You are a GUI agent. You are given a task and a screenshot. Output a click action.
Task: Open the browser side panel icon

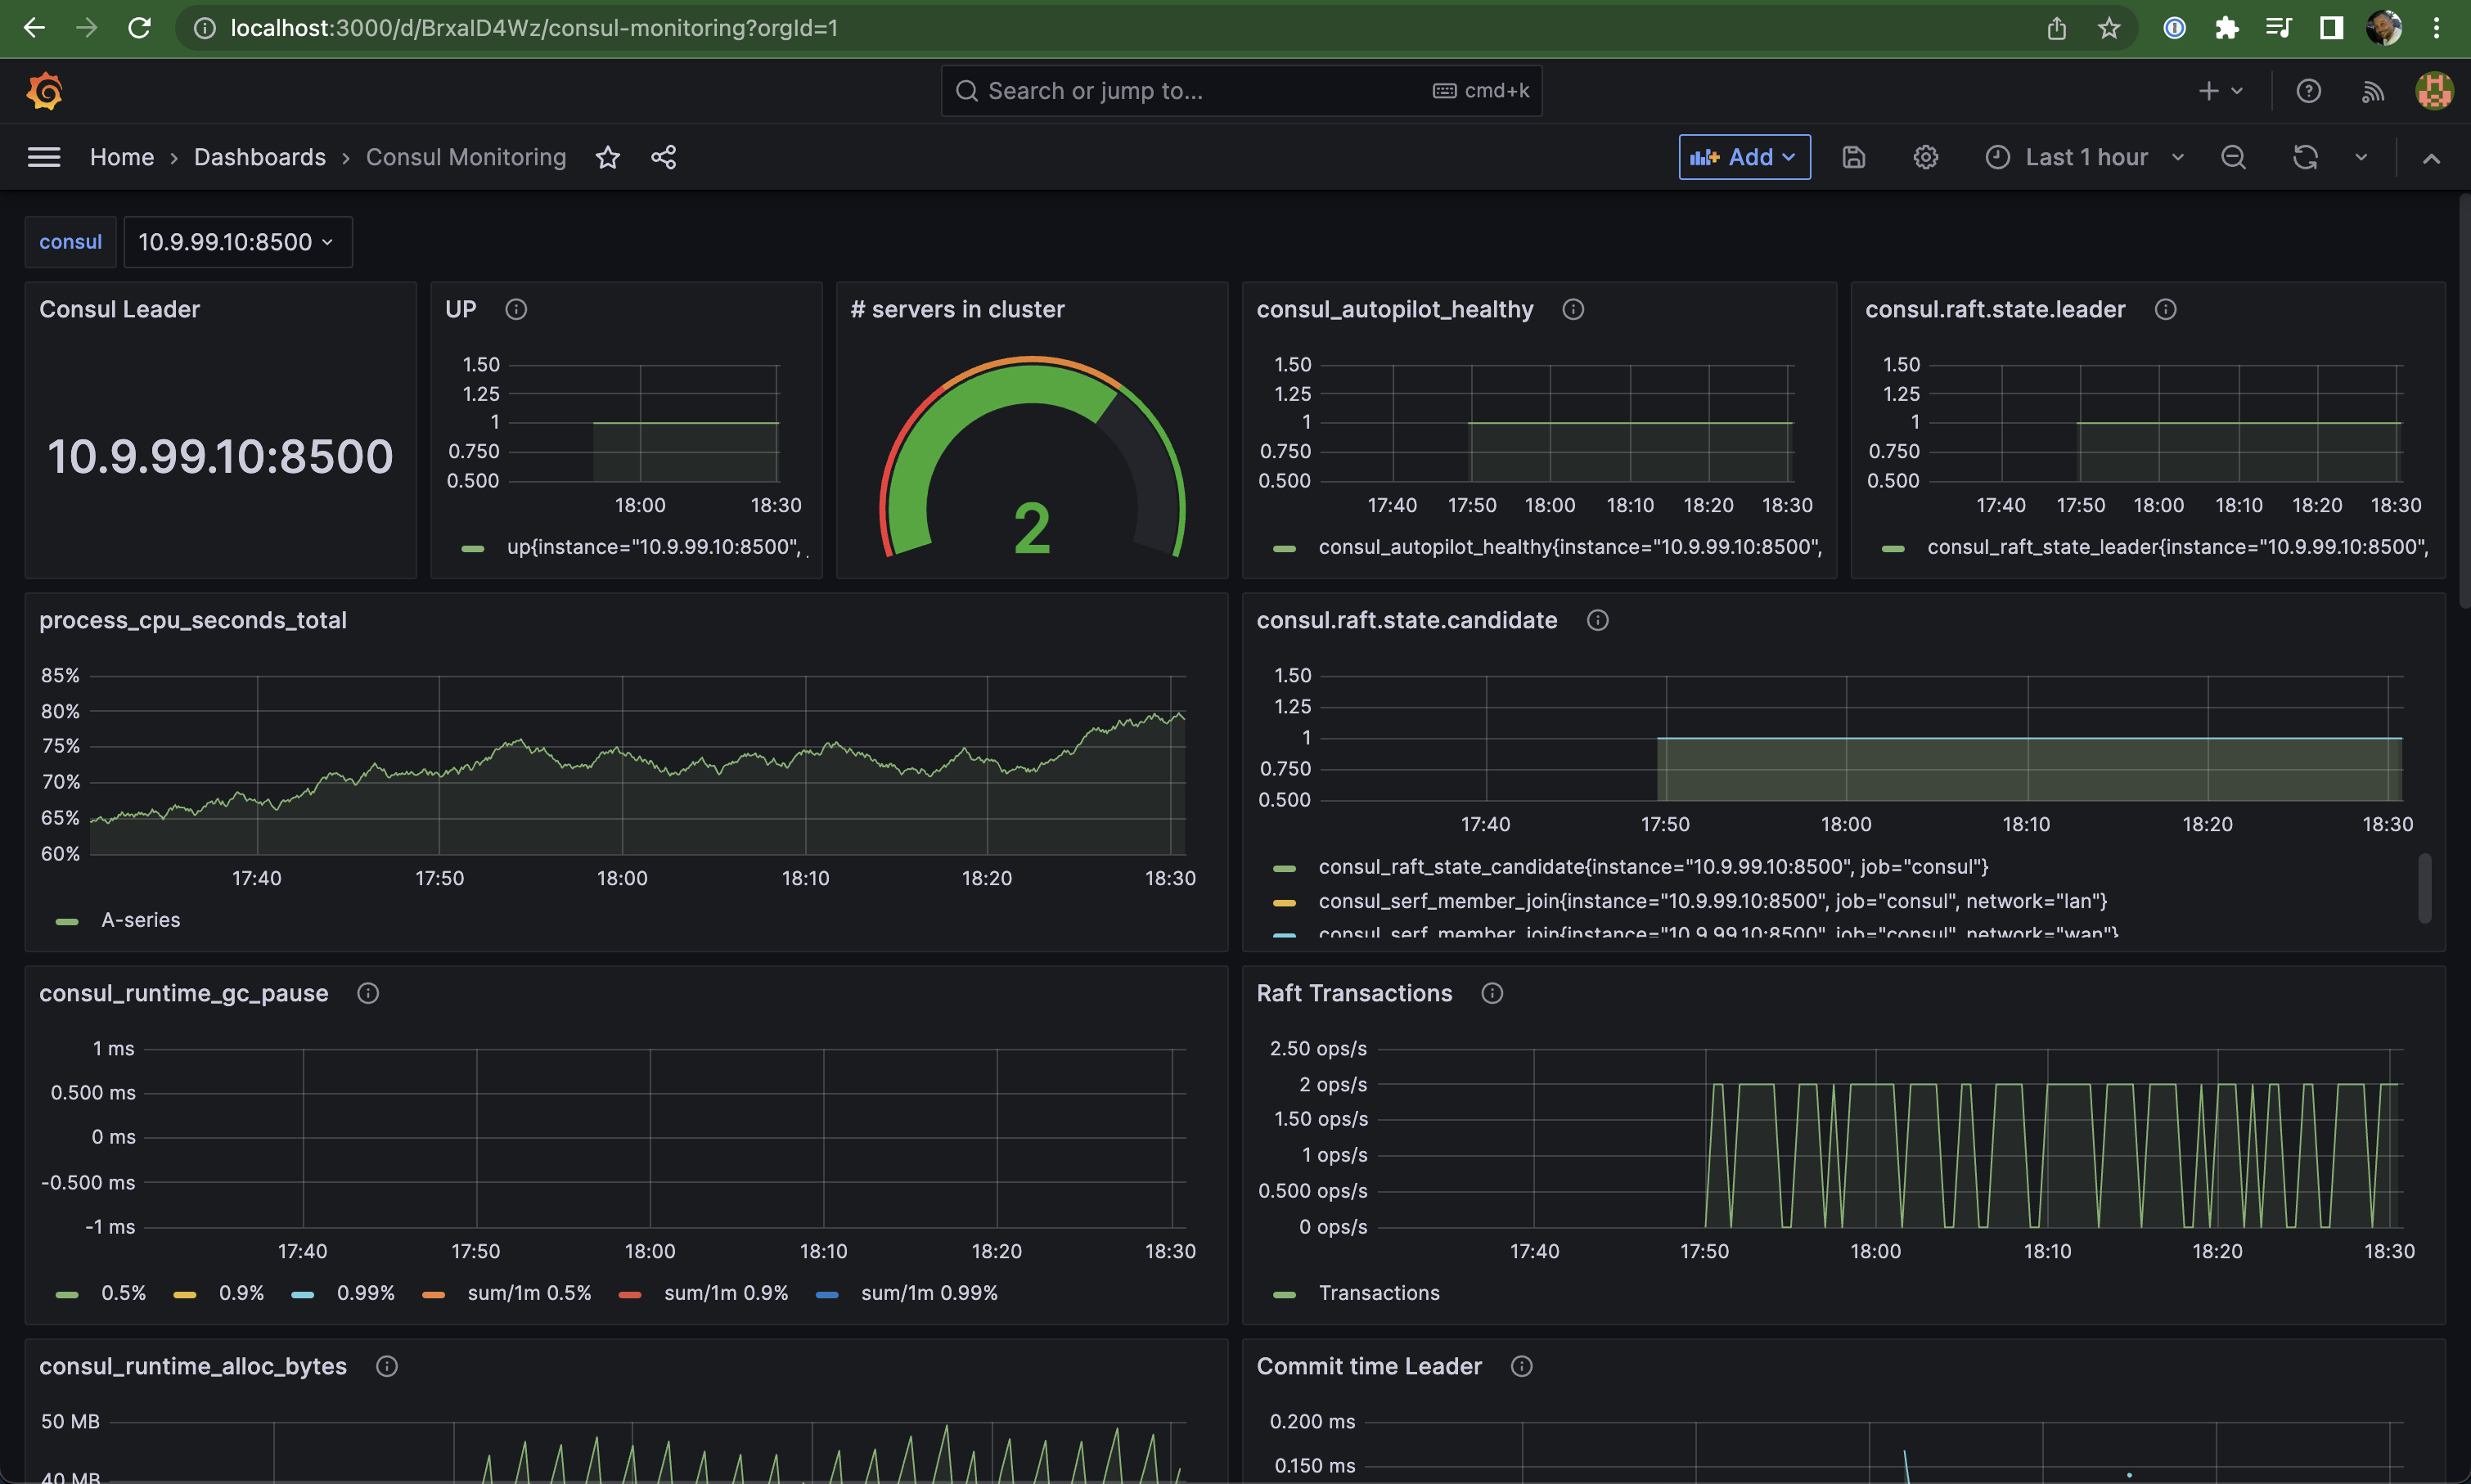point(2331,28)
